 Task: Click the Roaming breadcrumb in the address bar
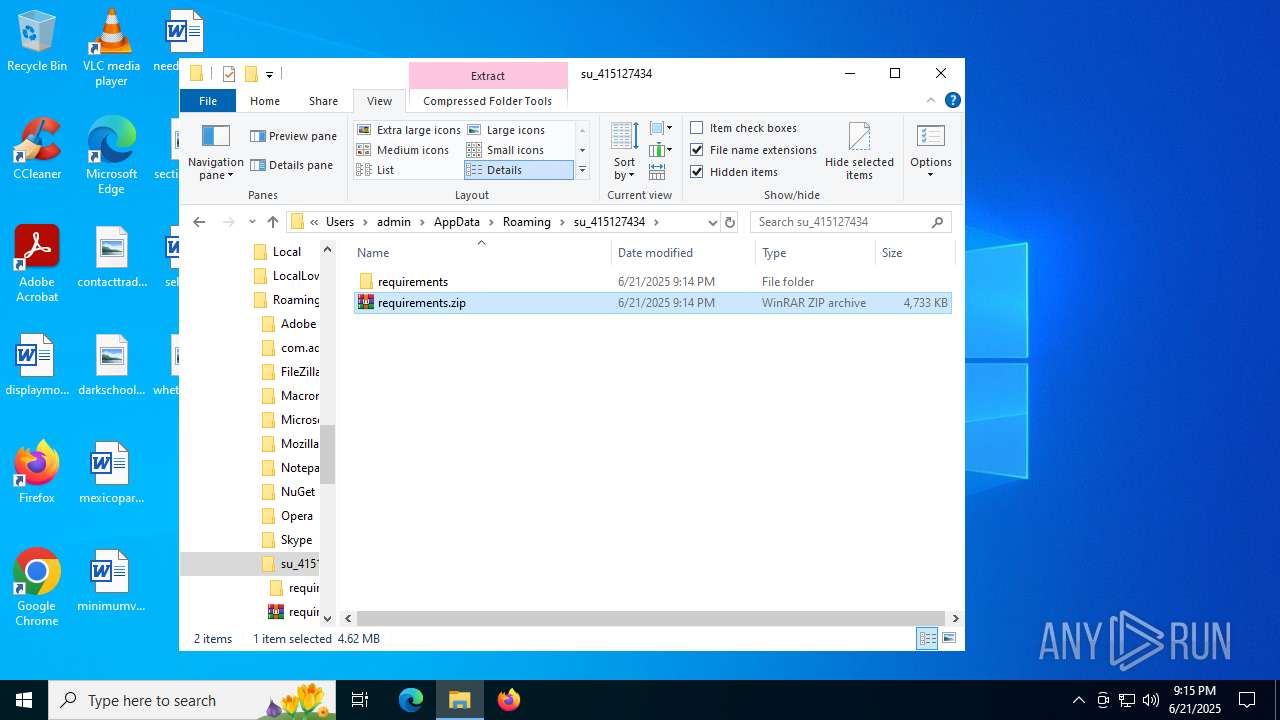click(527, 222)
